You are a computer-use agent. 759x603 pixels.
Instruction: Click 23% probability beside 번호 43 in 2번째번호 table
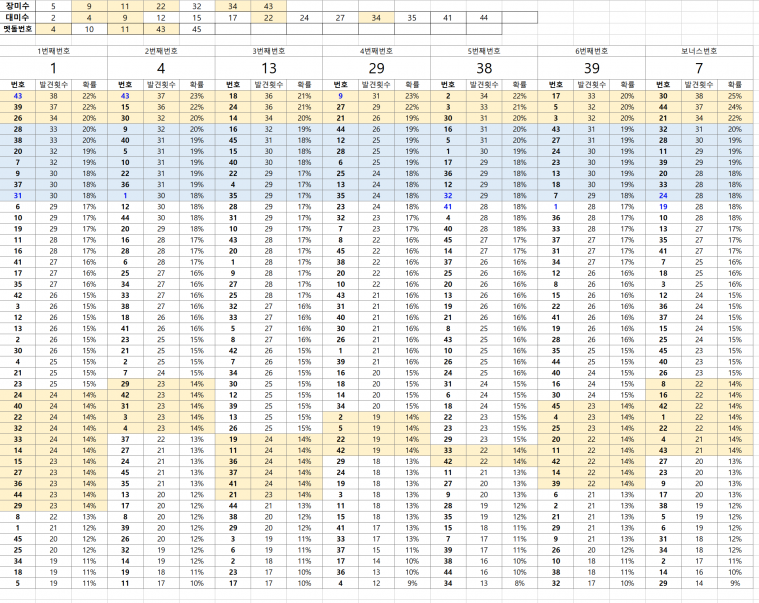click(x=197, y=96)
